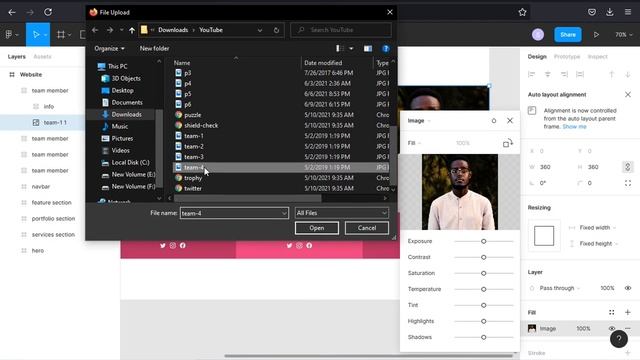Select the hero layer

pos(38,251)
